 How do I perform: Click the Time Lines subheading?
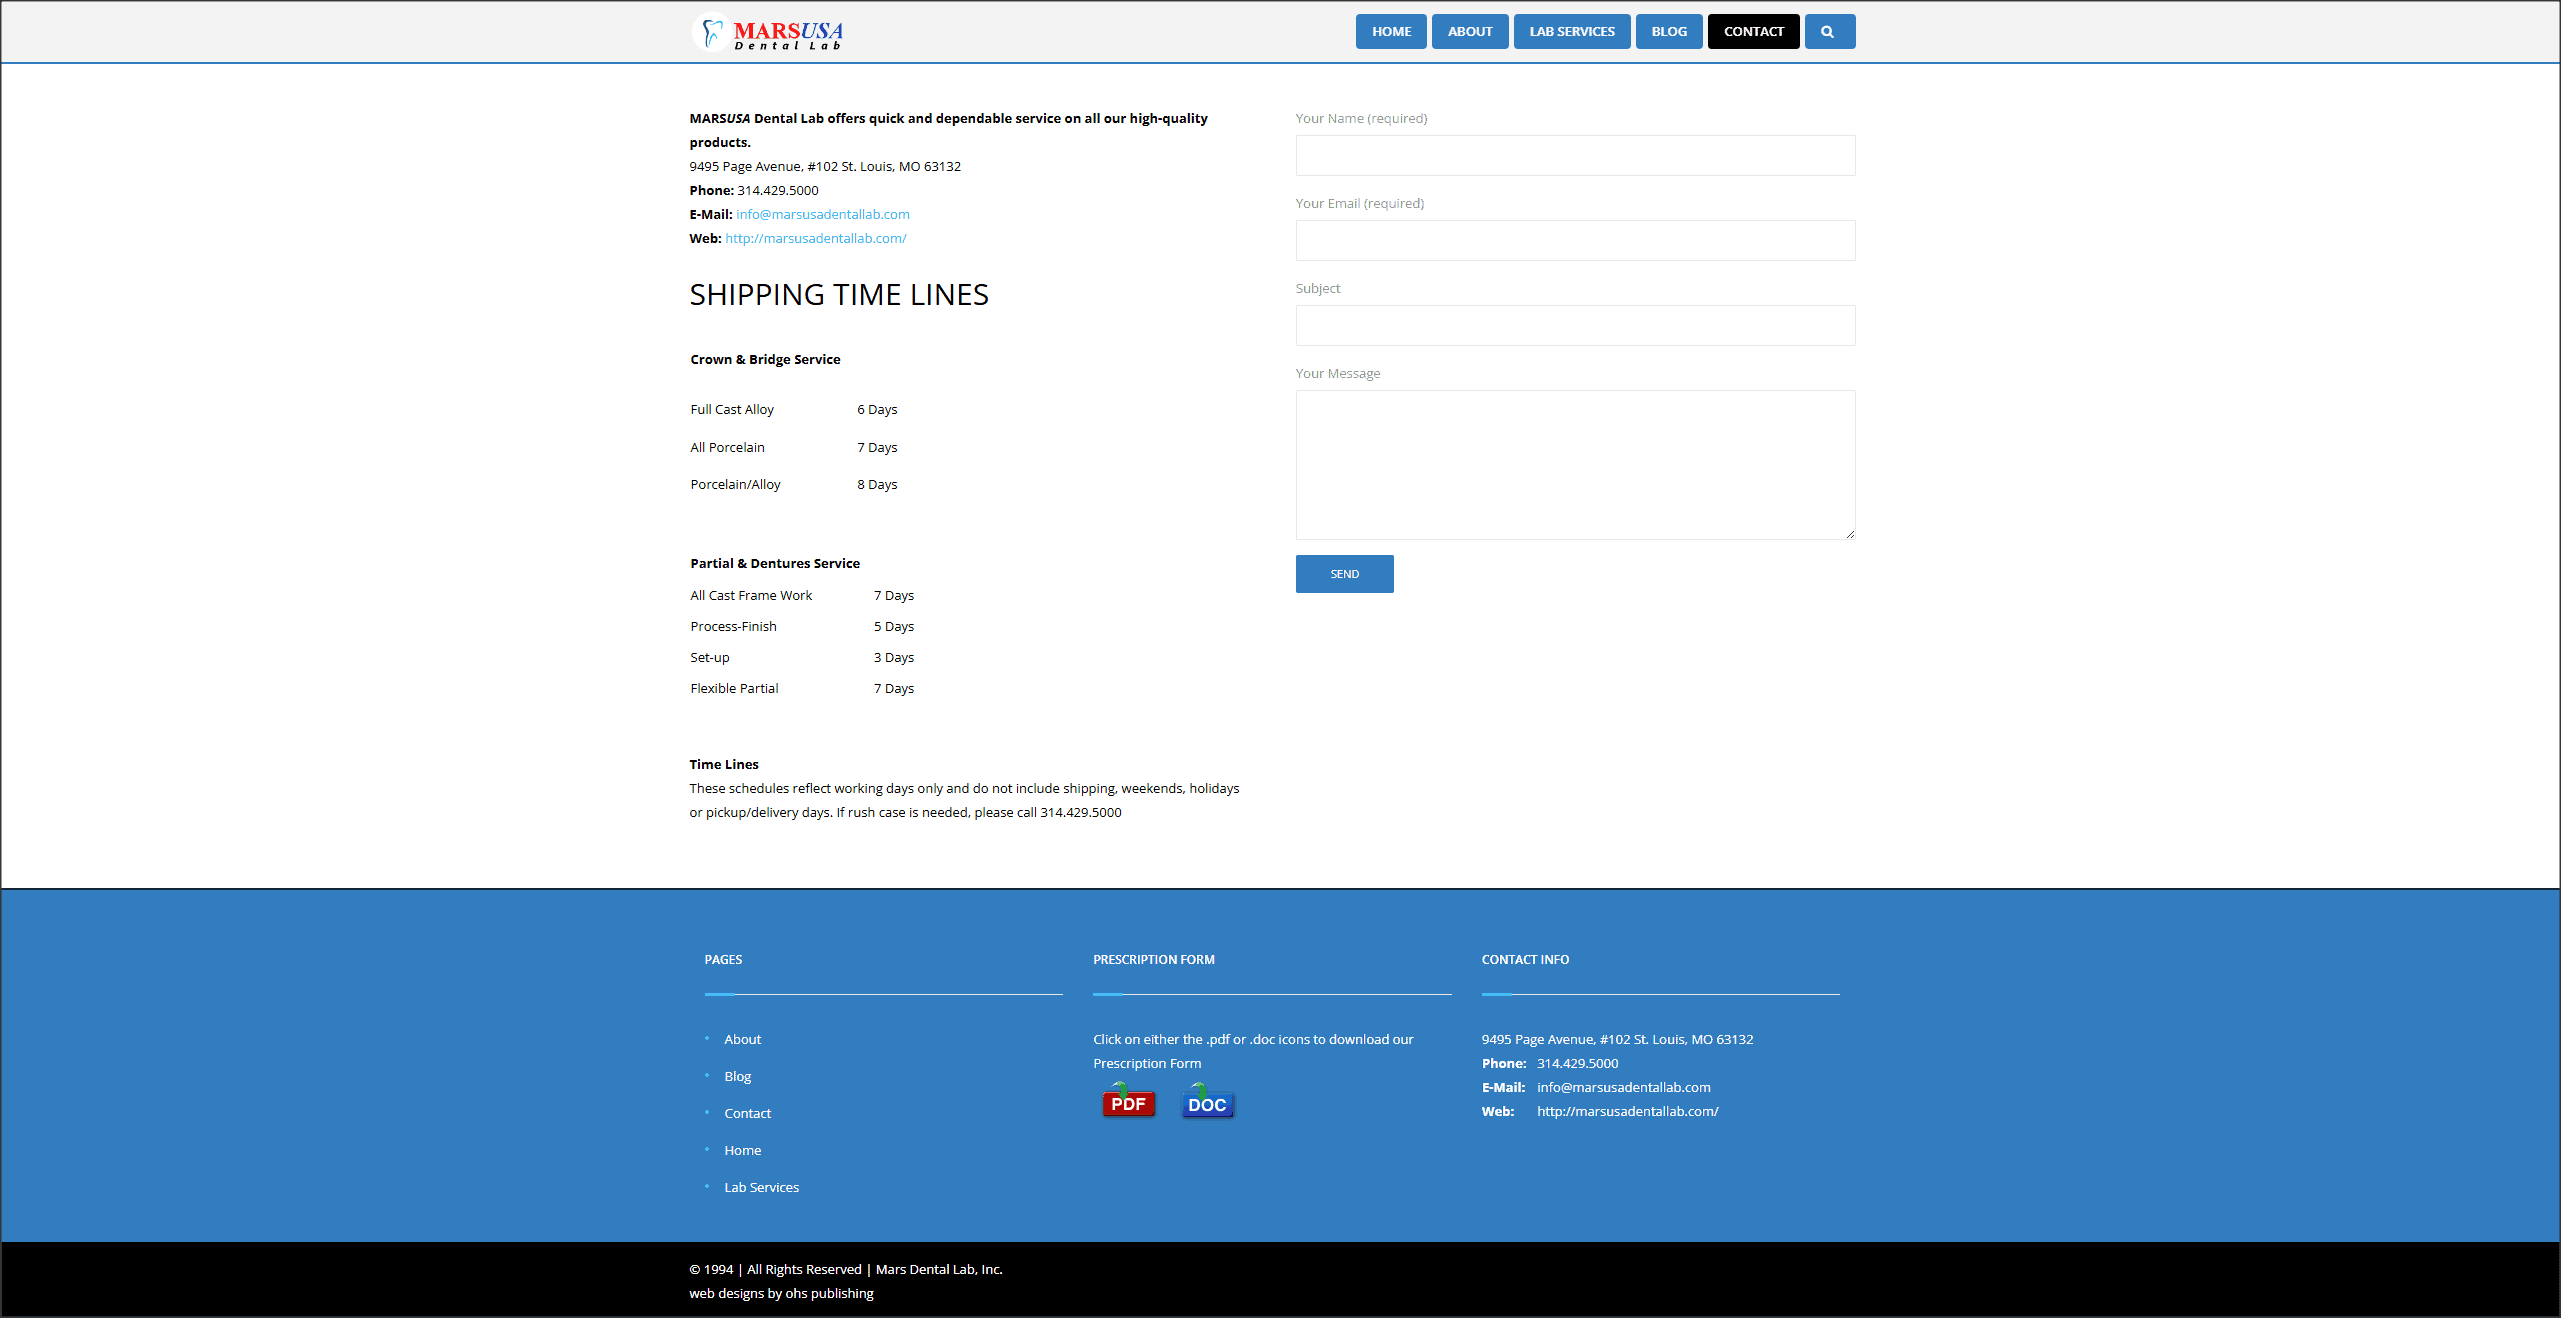coord(724,765)
